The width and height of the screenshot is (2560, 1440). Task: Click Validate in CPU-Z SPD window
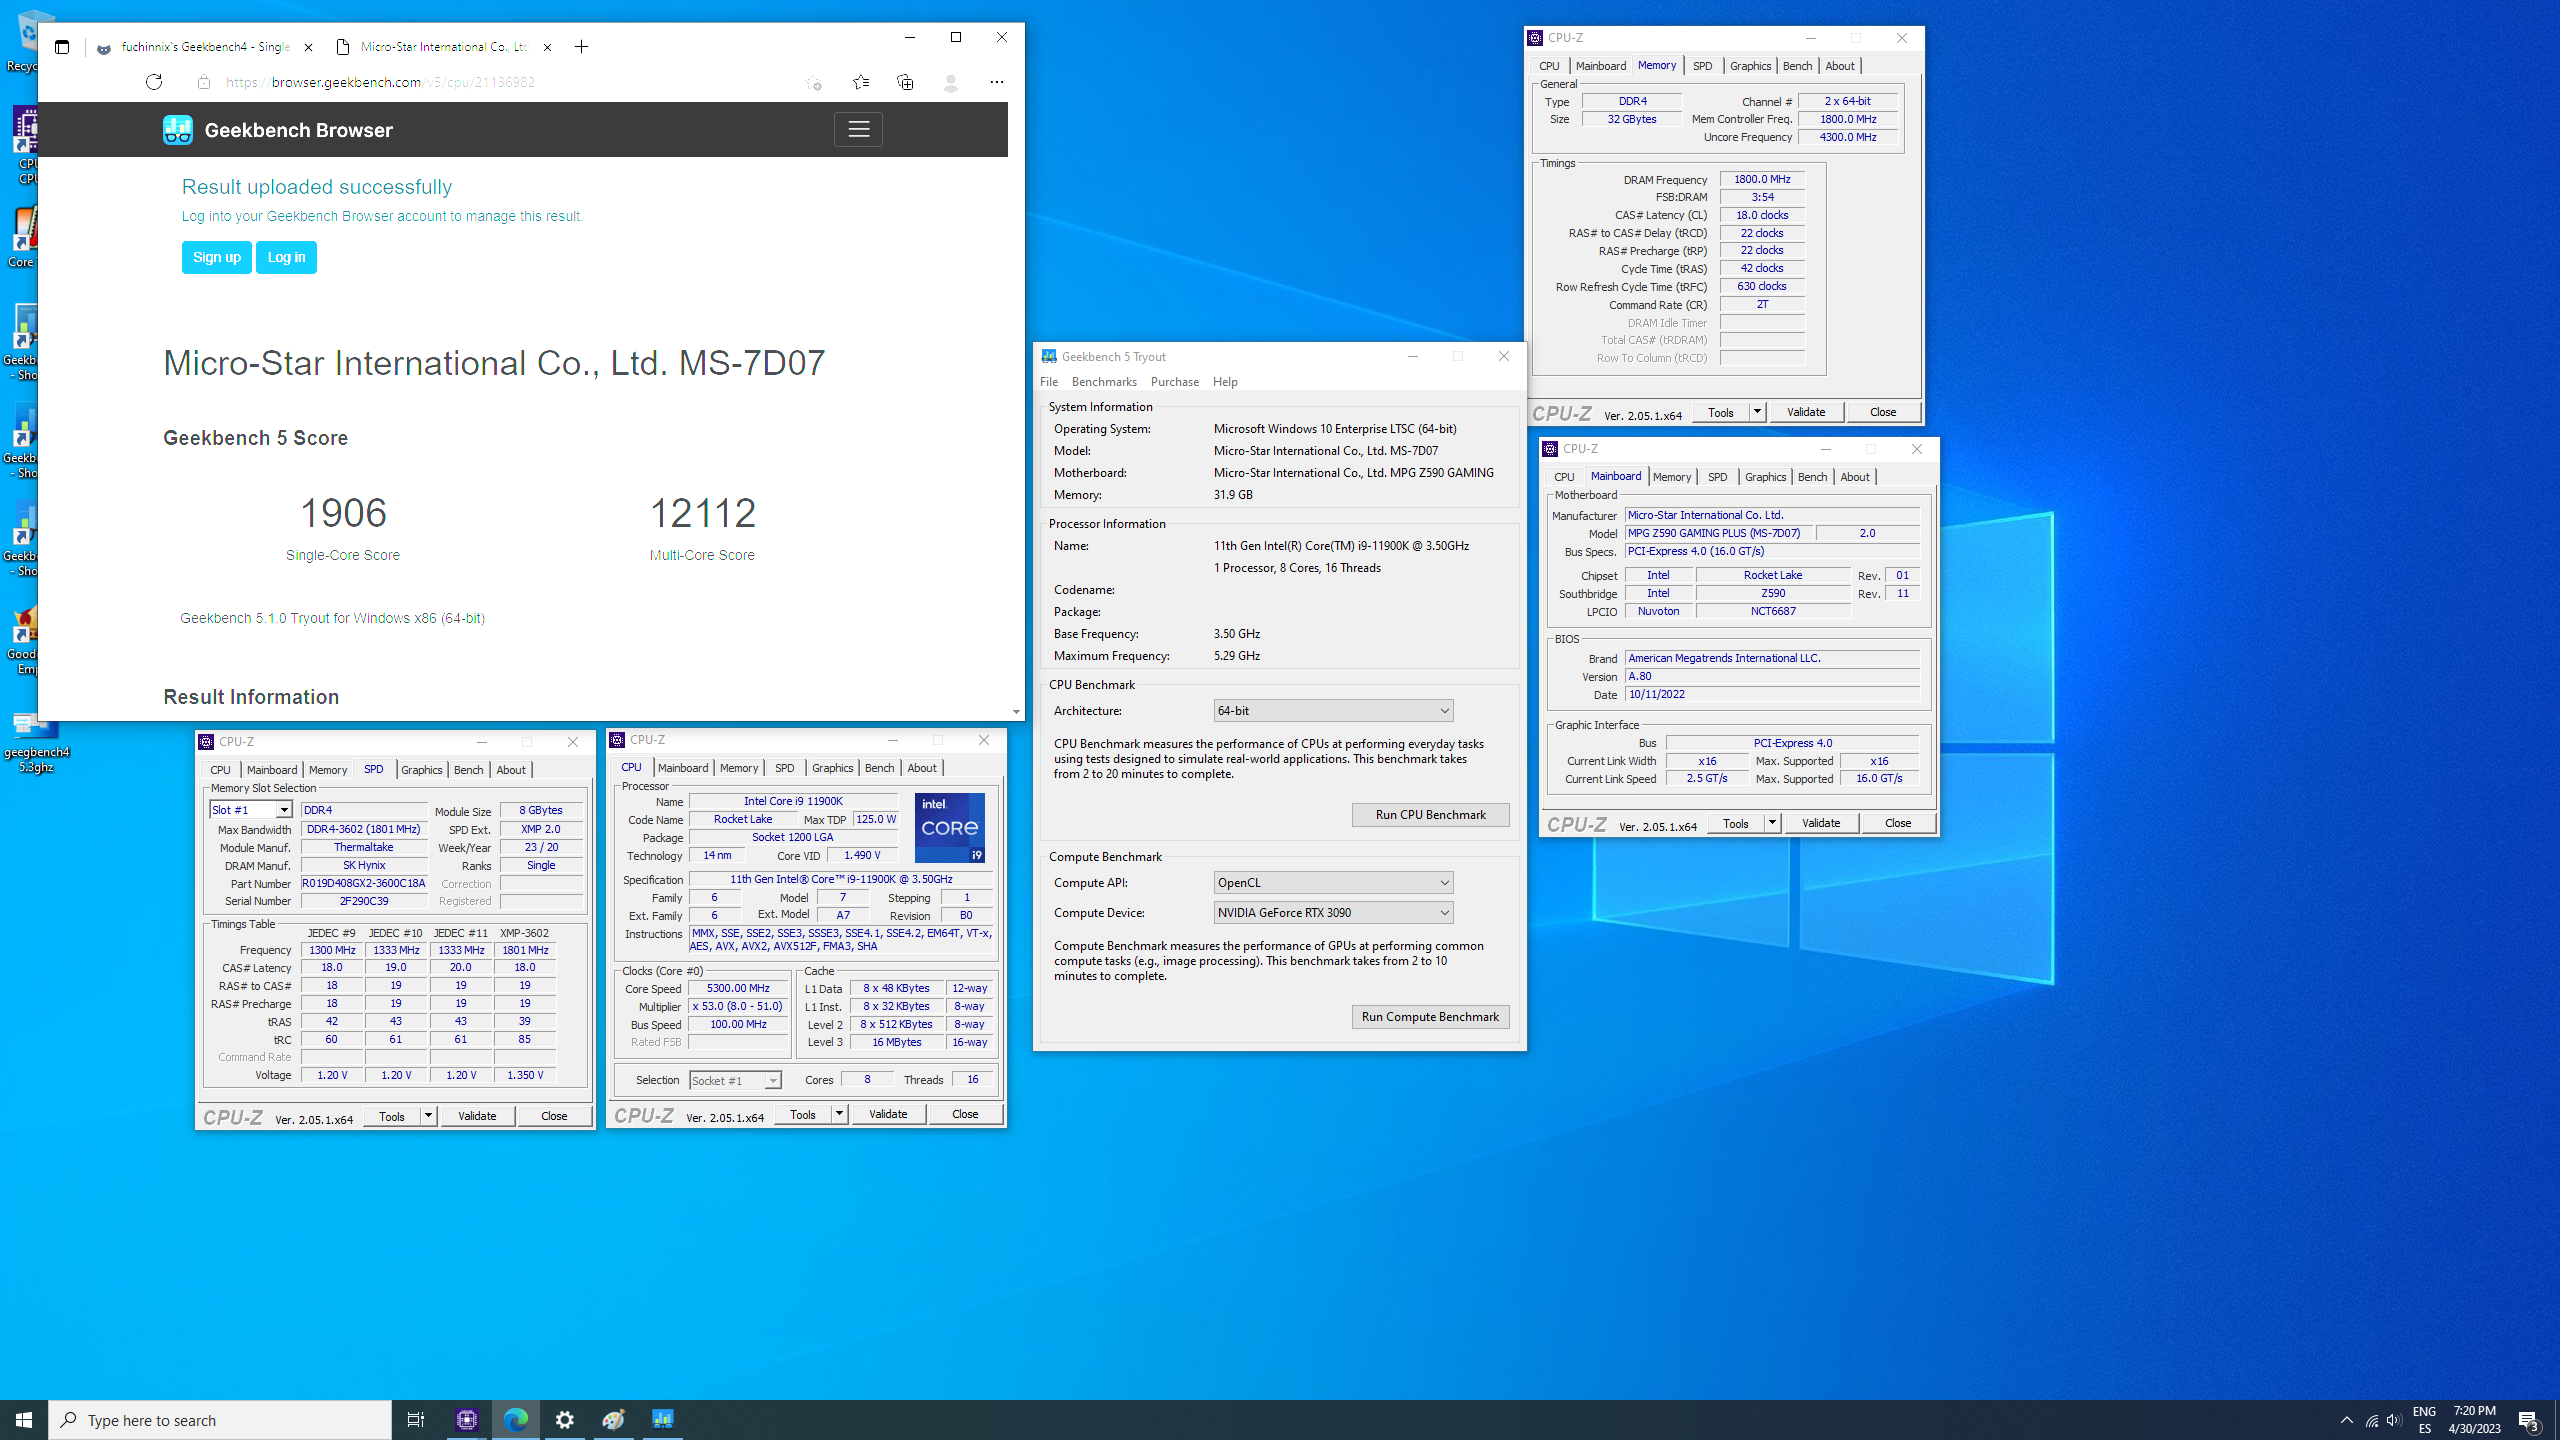[x=477, y=1116]
